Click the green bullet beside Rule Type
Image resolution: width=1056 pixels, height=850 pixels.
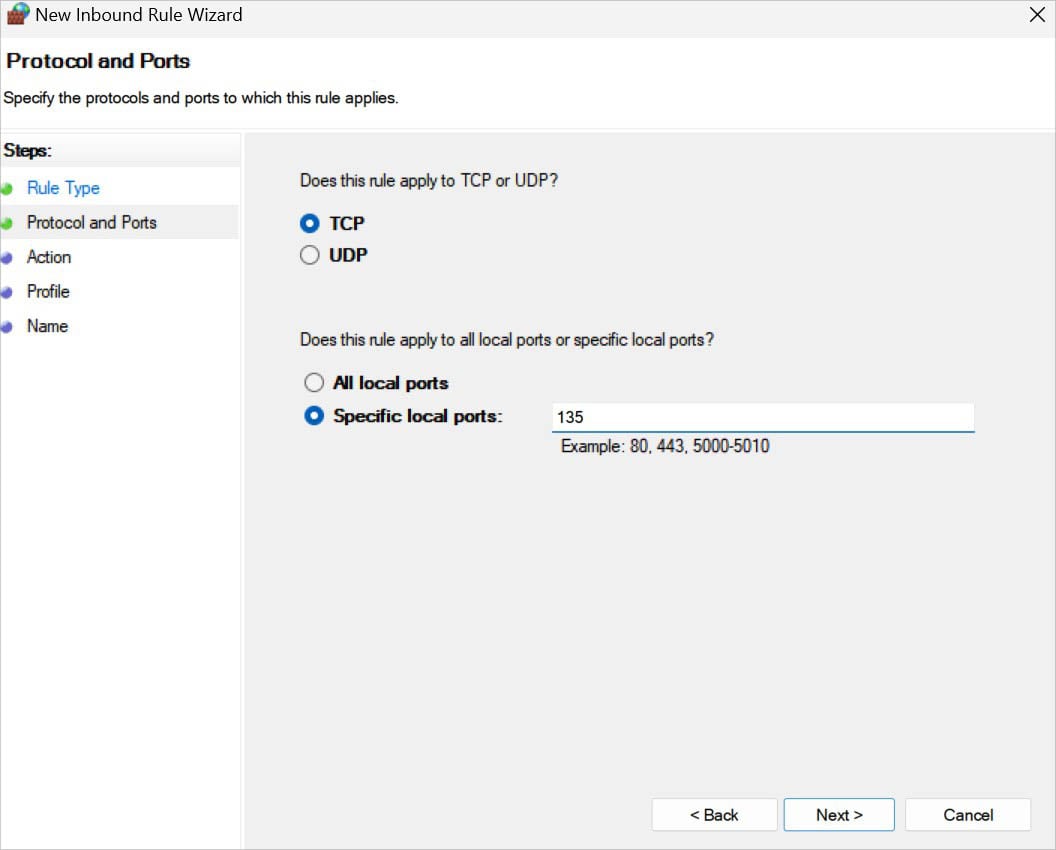(x=7, y=188)
